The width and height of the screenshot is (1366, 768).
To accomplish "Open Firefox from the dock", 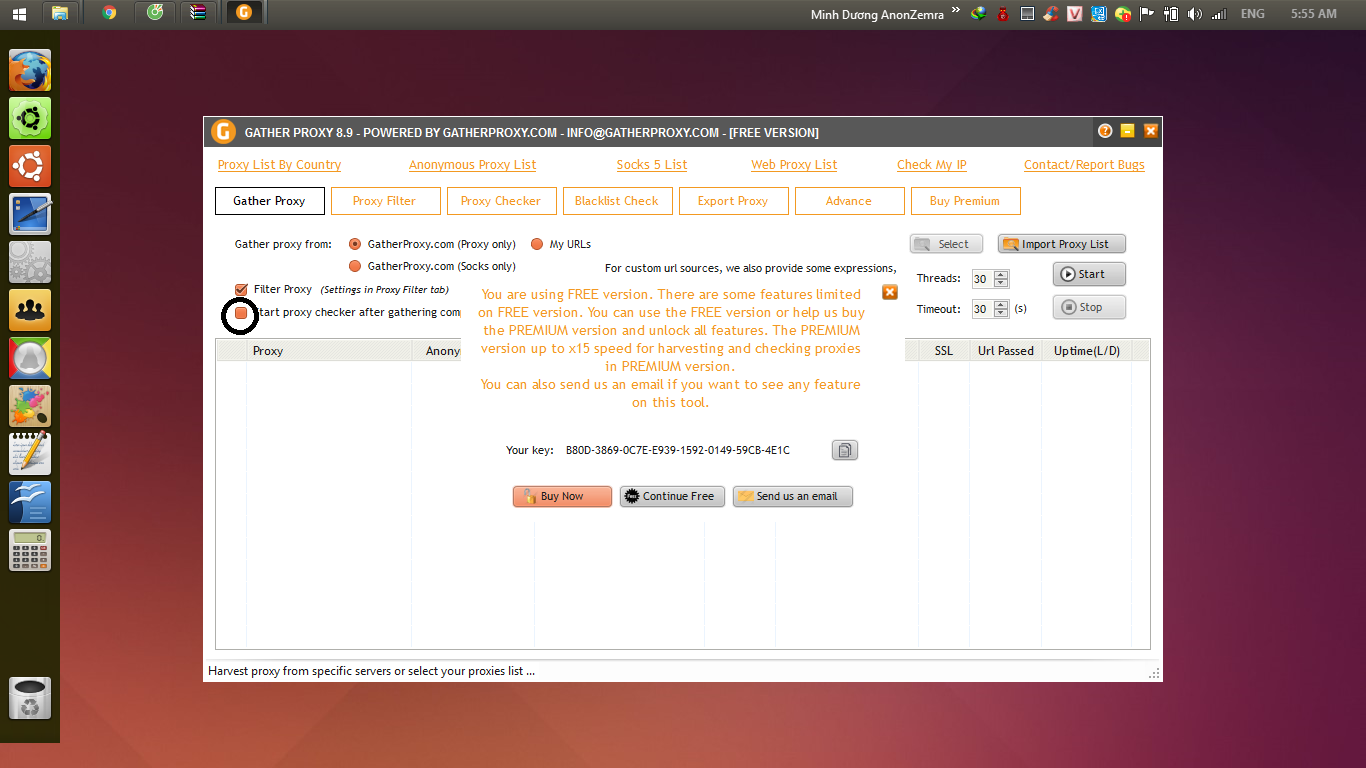I will coord(30,71).
